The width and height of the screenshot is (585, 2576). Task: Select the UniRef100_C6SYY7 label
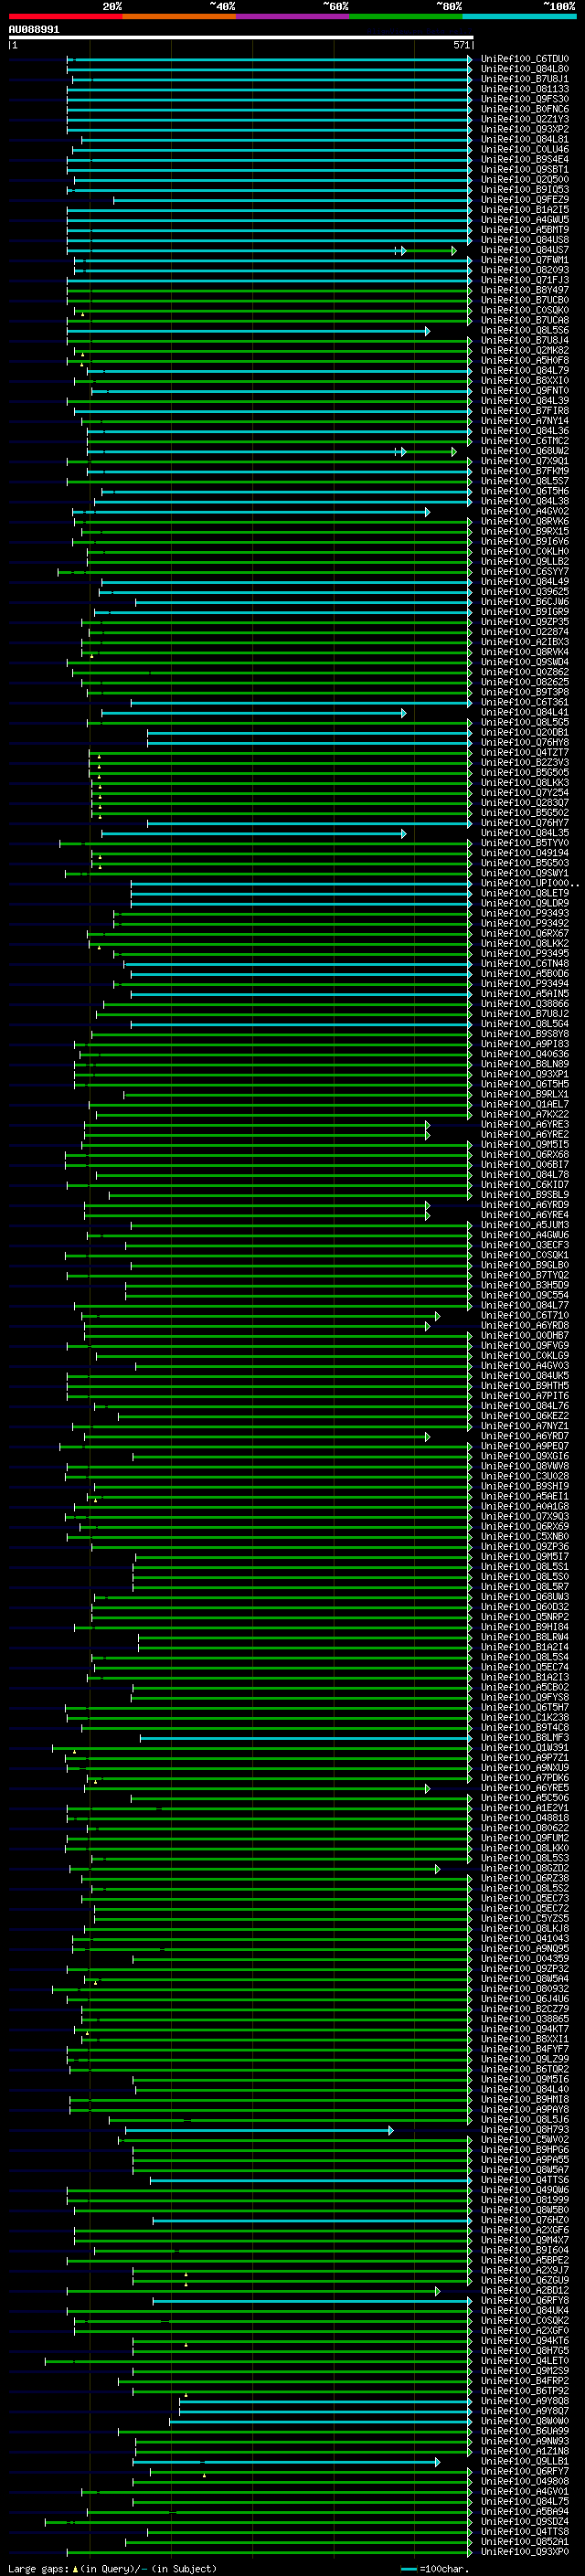[x=524, y=572]
